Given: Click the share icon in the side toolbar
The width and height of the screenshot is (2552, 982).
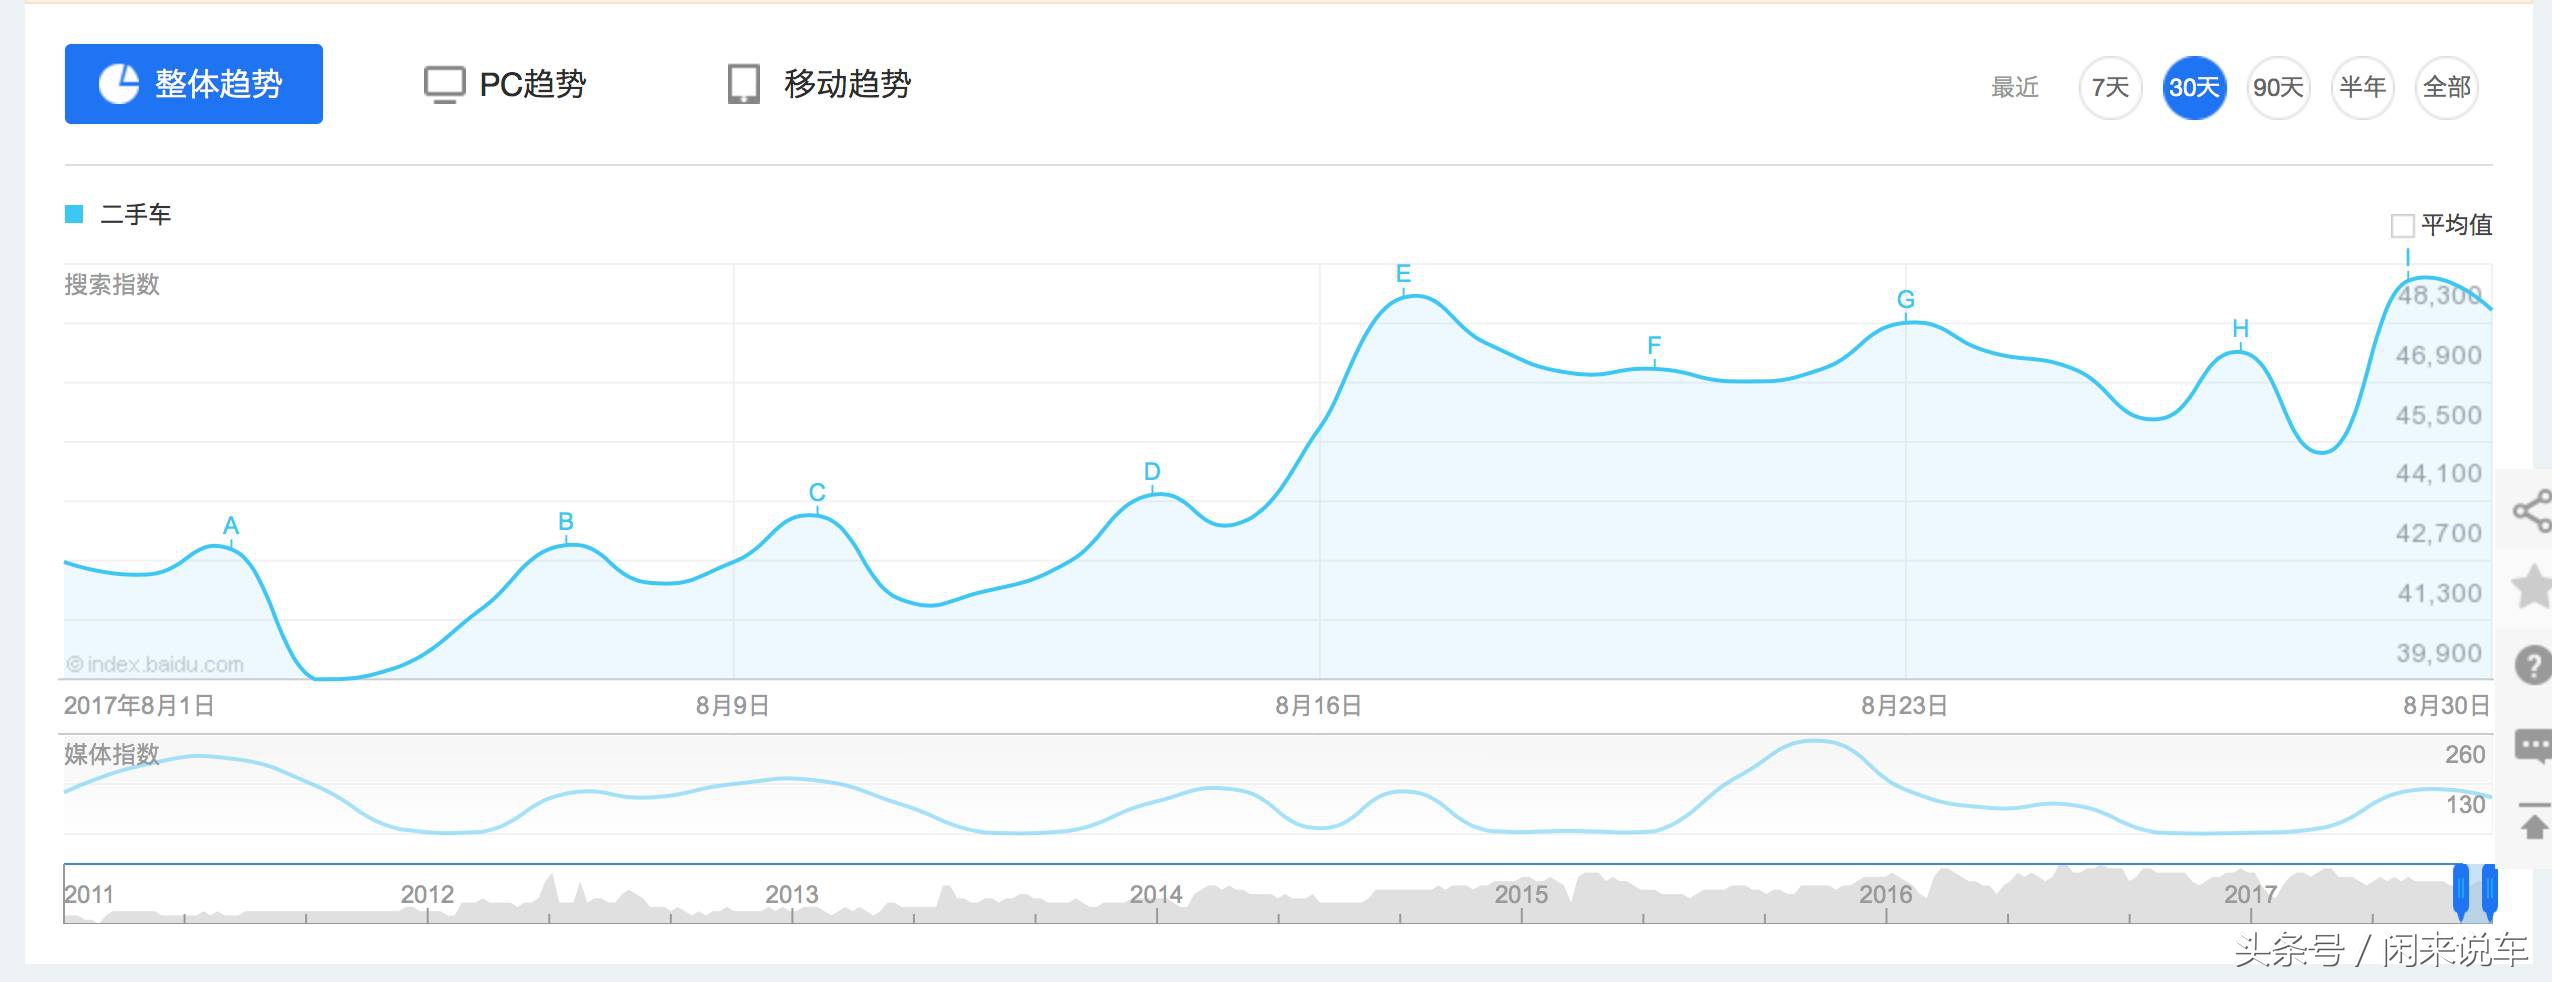Looking at the screenshot, I should pos(2532,511).
